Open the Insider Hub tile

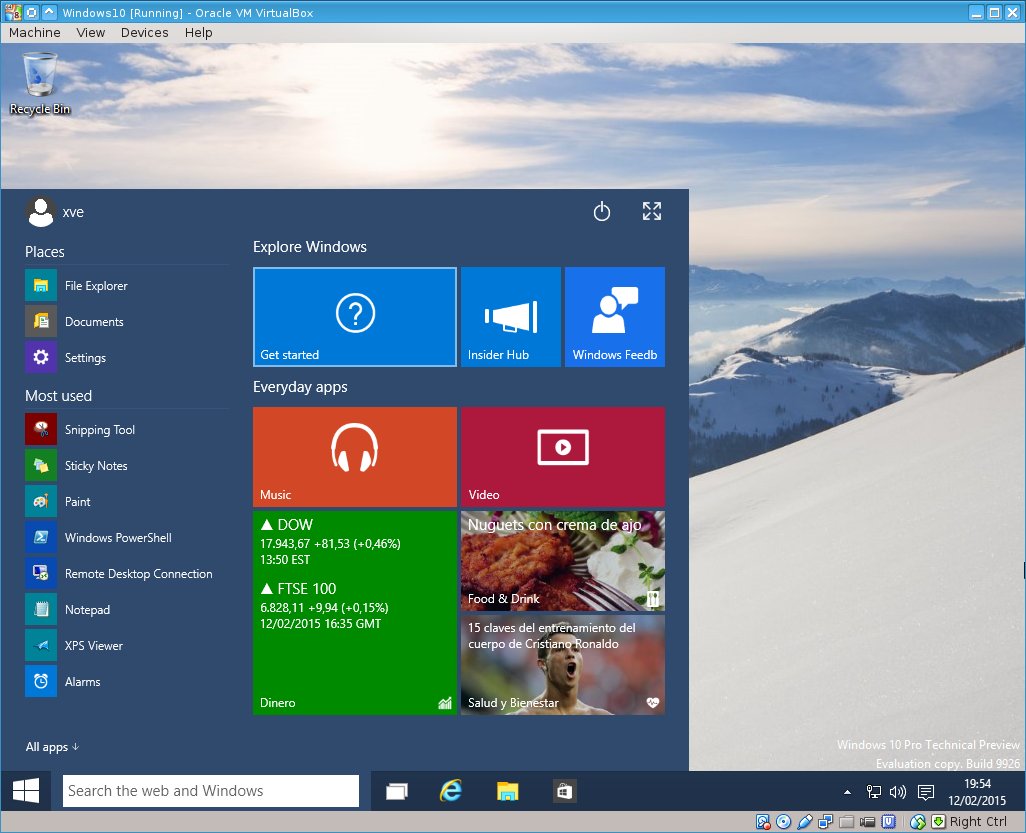510,317
